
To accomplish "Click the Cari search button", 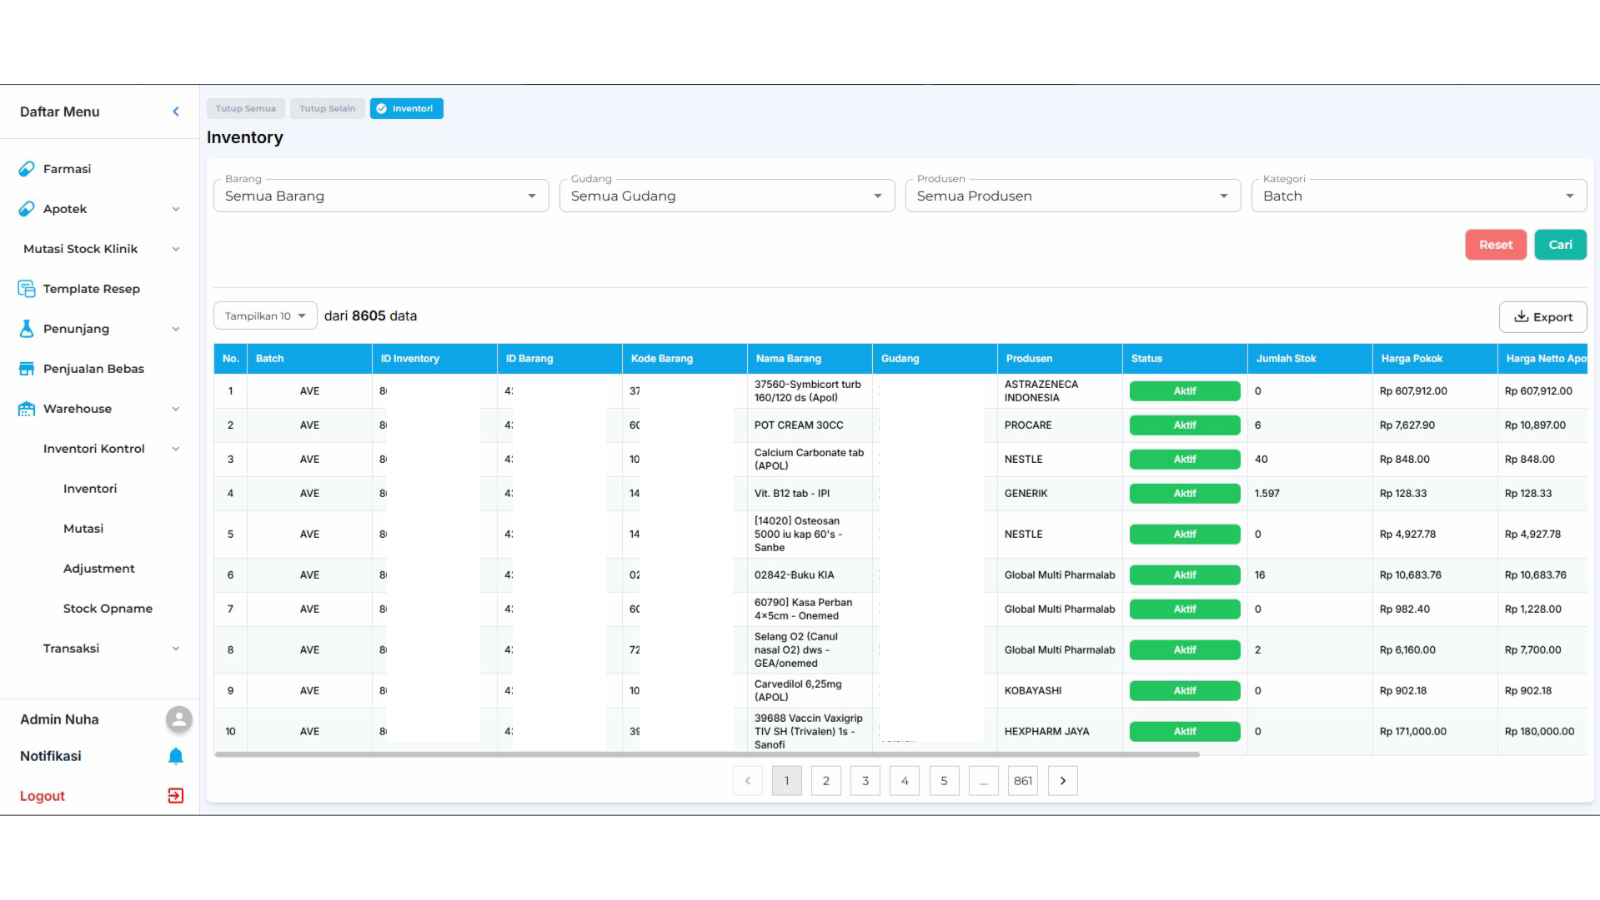I will tap(1561, 245).
